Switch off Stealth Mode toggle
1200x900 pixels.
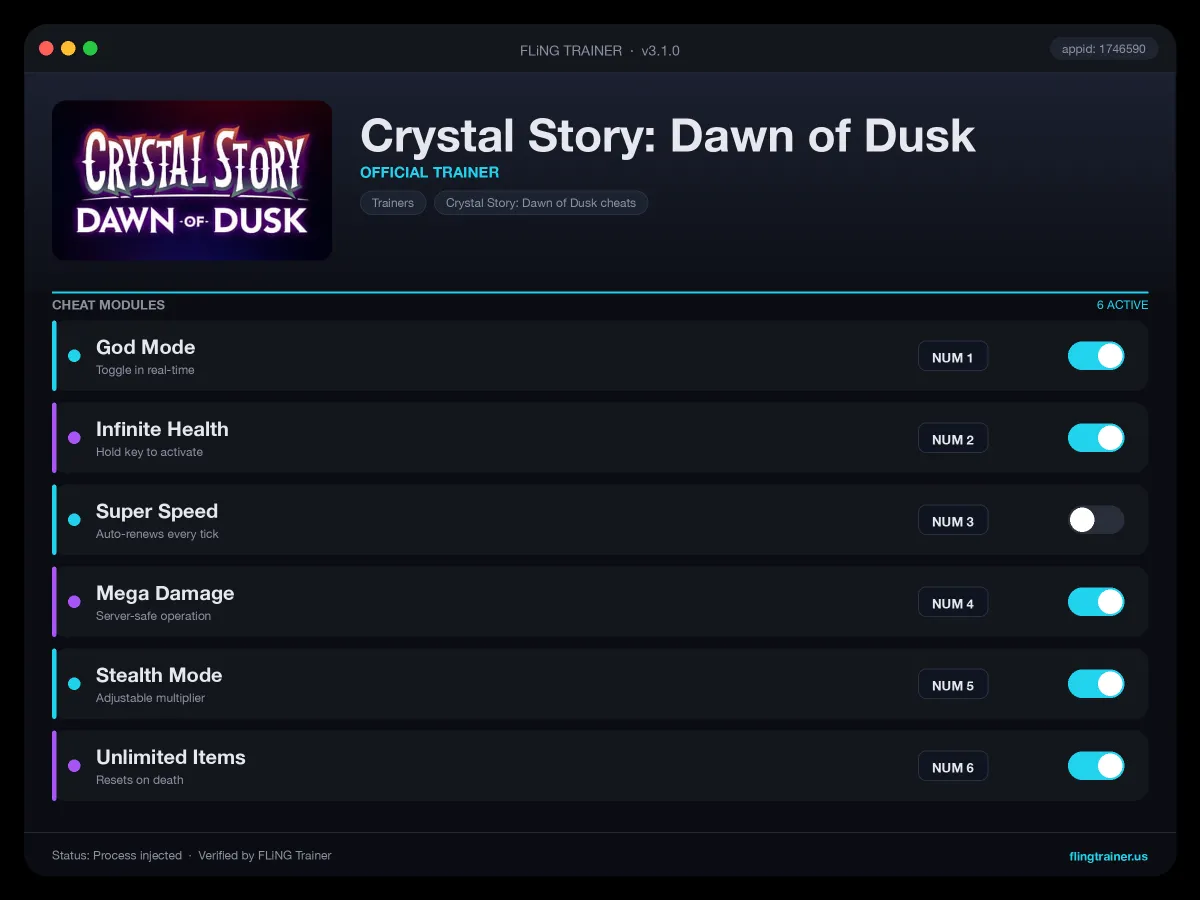[1096, 684]
